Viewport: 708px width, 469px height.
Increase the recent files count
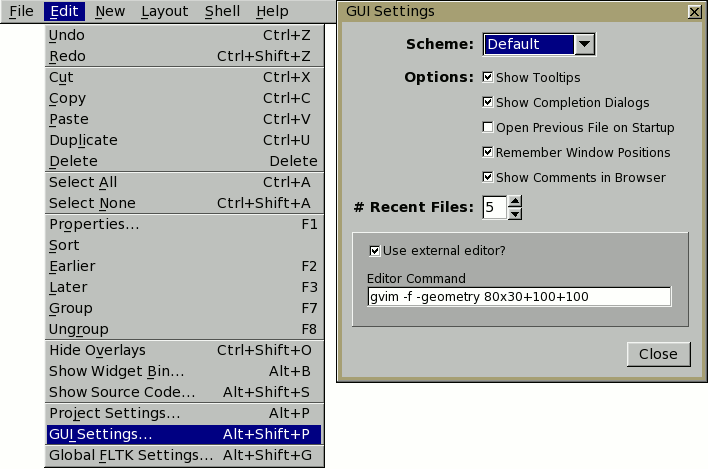coord(515,202)
